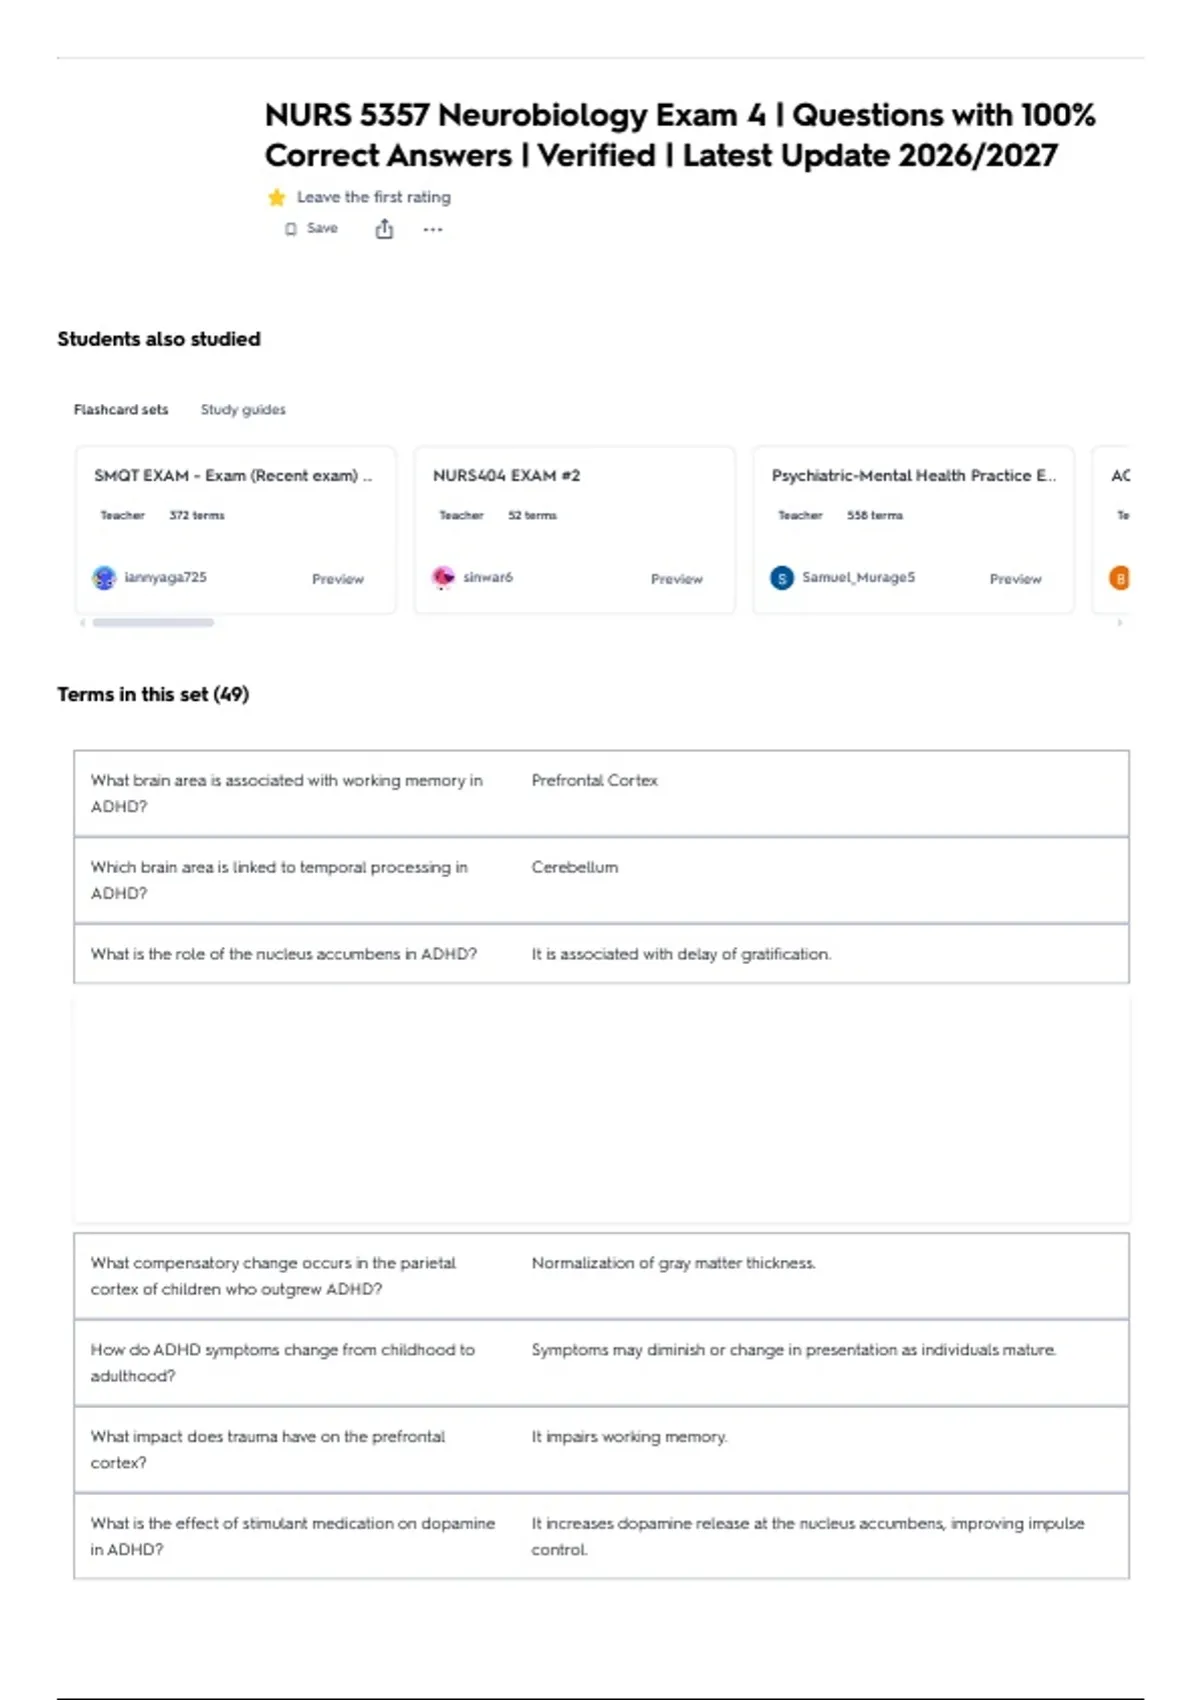The height and width of the screenshot is (1700, 1200).
Task: Open the NURS404 EXAM #2 card title
Action: click(x=506, y=476)
